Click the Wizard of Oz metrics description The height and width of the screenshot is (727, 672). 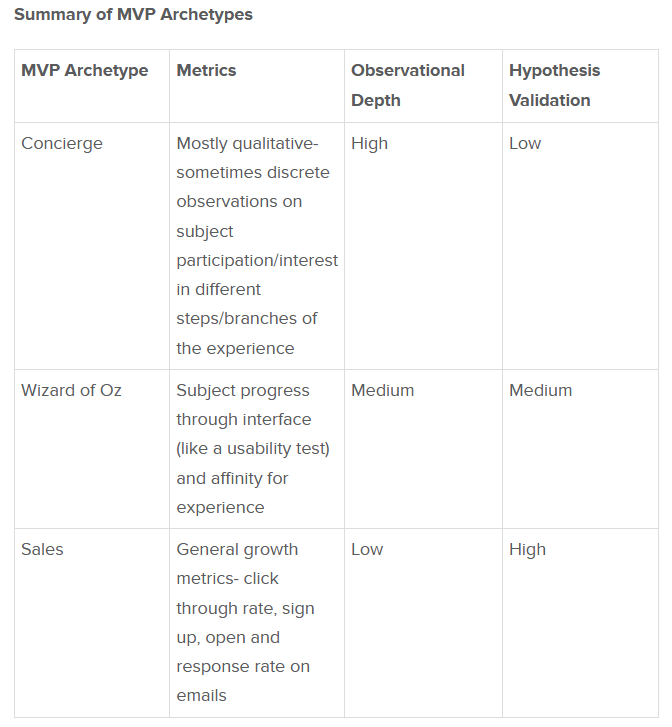[x=253, y=448]
